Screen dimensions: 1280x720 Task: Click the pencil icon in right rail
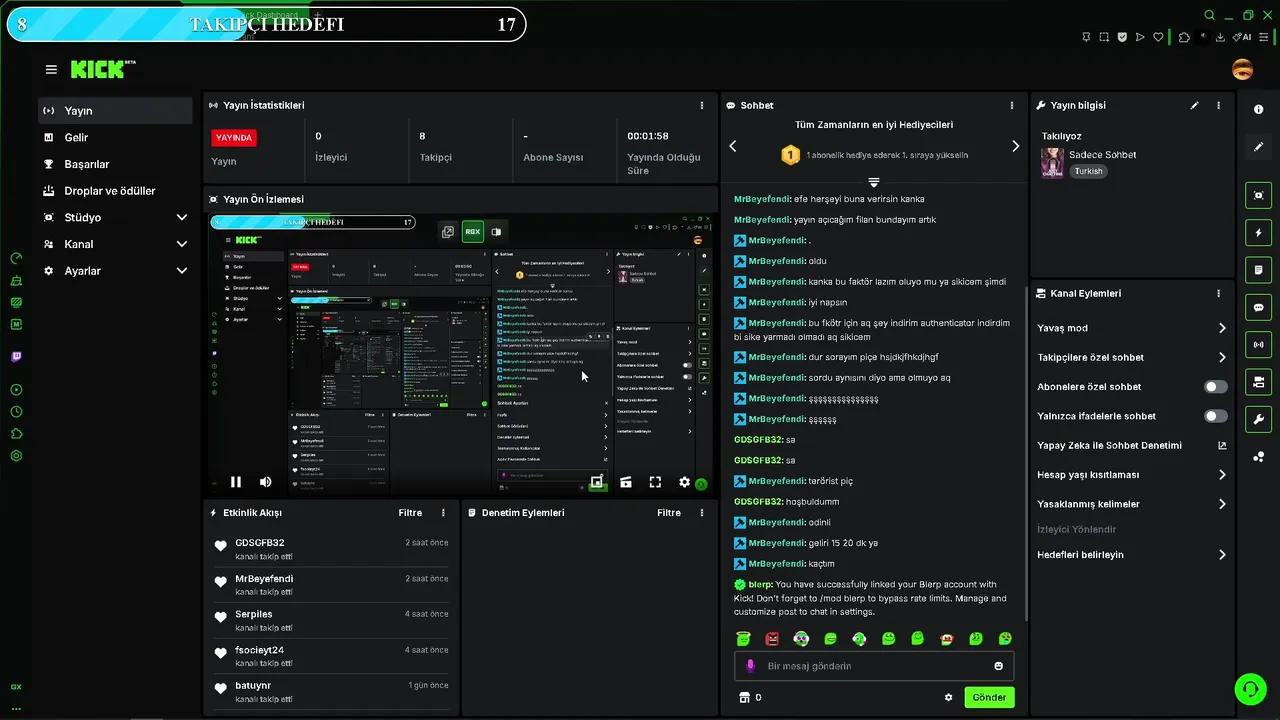1259,146
